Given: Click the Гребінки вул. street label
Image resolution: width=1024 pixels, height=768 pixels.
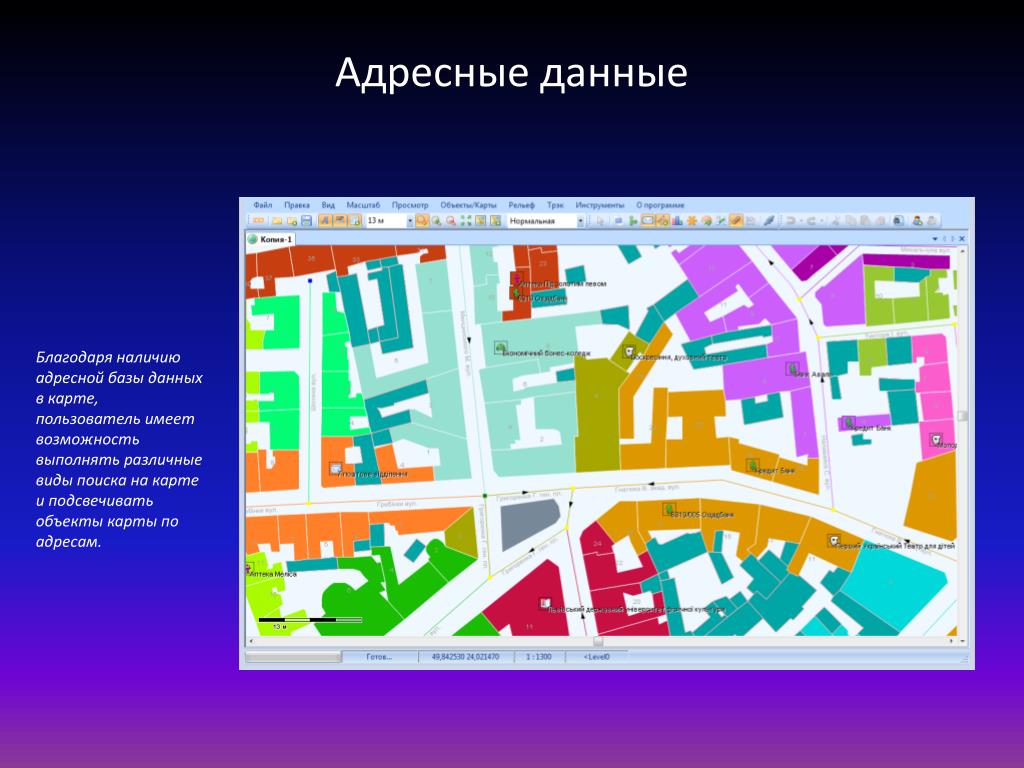Looking at the screenshot, I should pyautogui.click(x=396, y=505).
